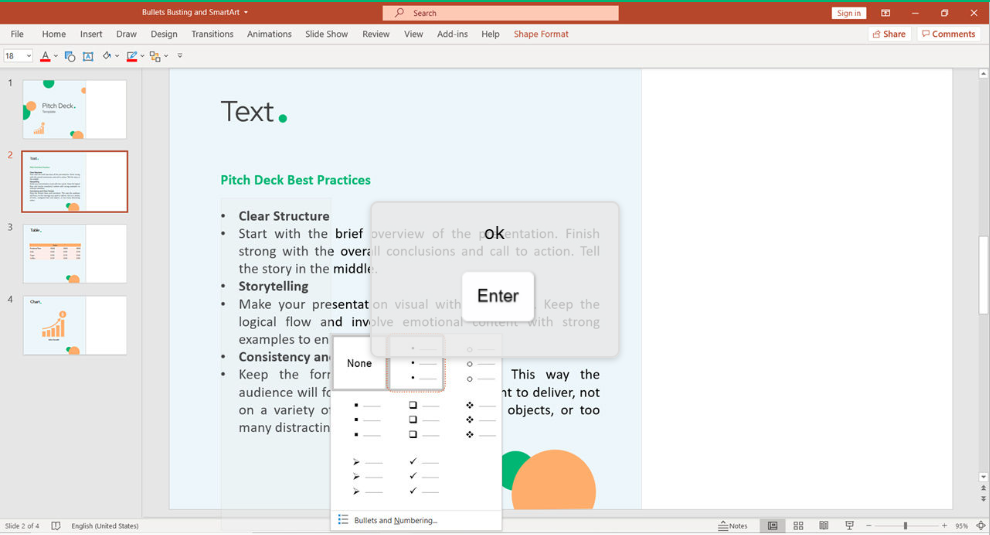This screenshot has height=535, width=990.
Task: Switch to the Review tab
Action: point(376,34)
